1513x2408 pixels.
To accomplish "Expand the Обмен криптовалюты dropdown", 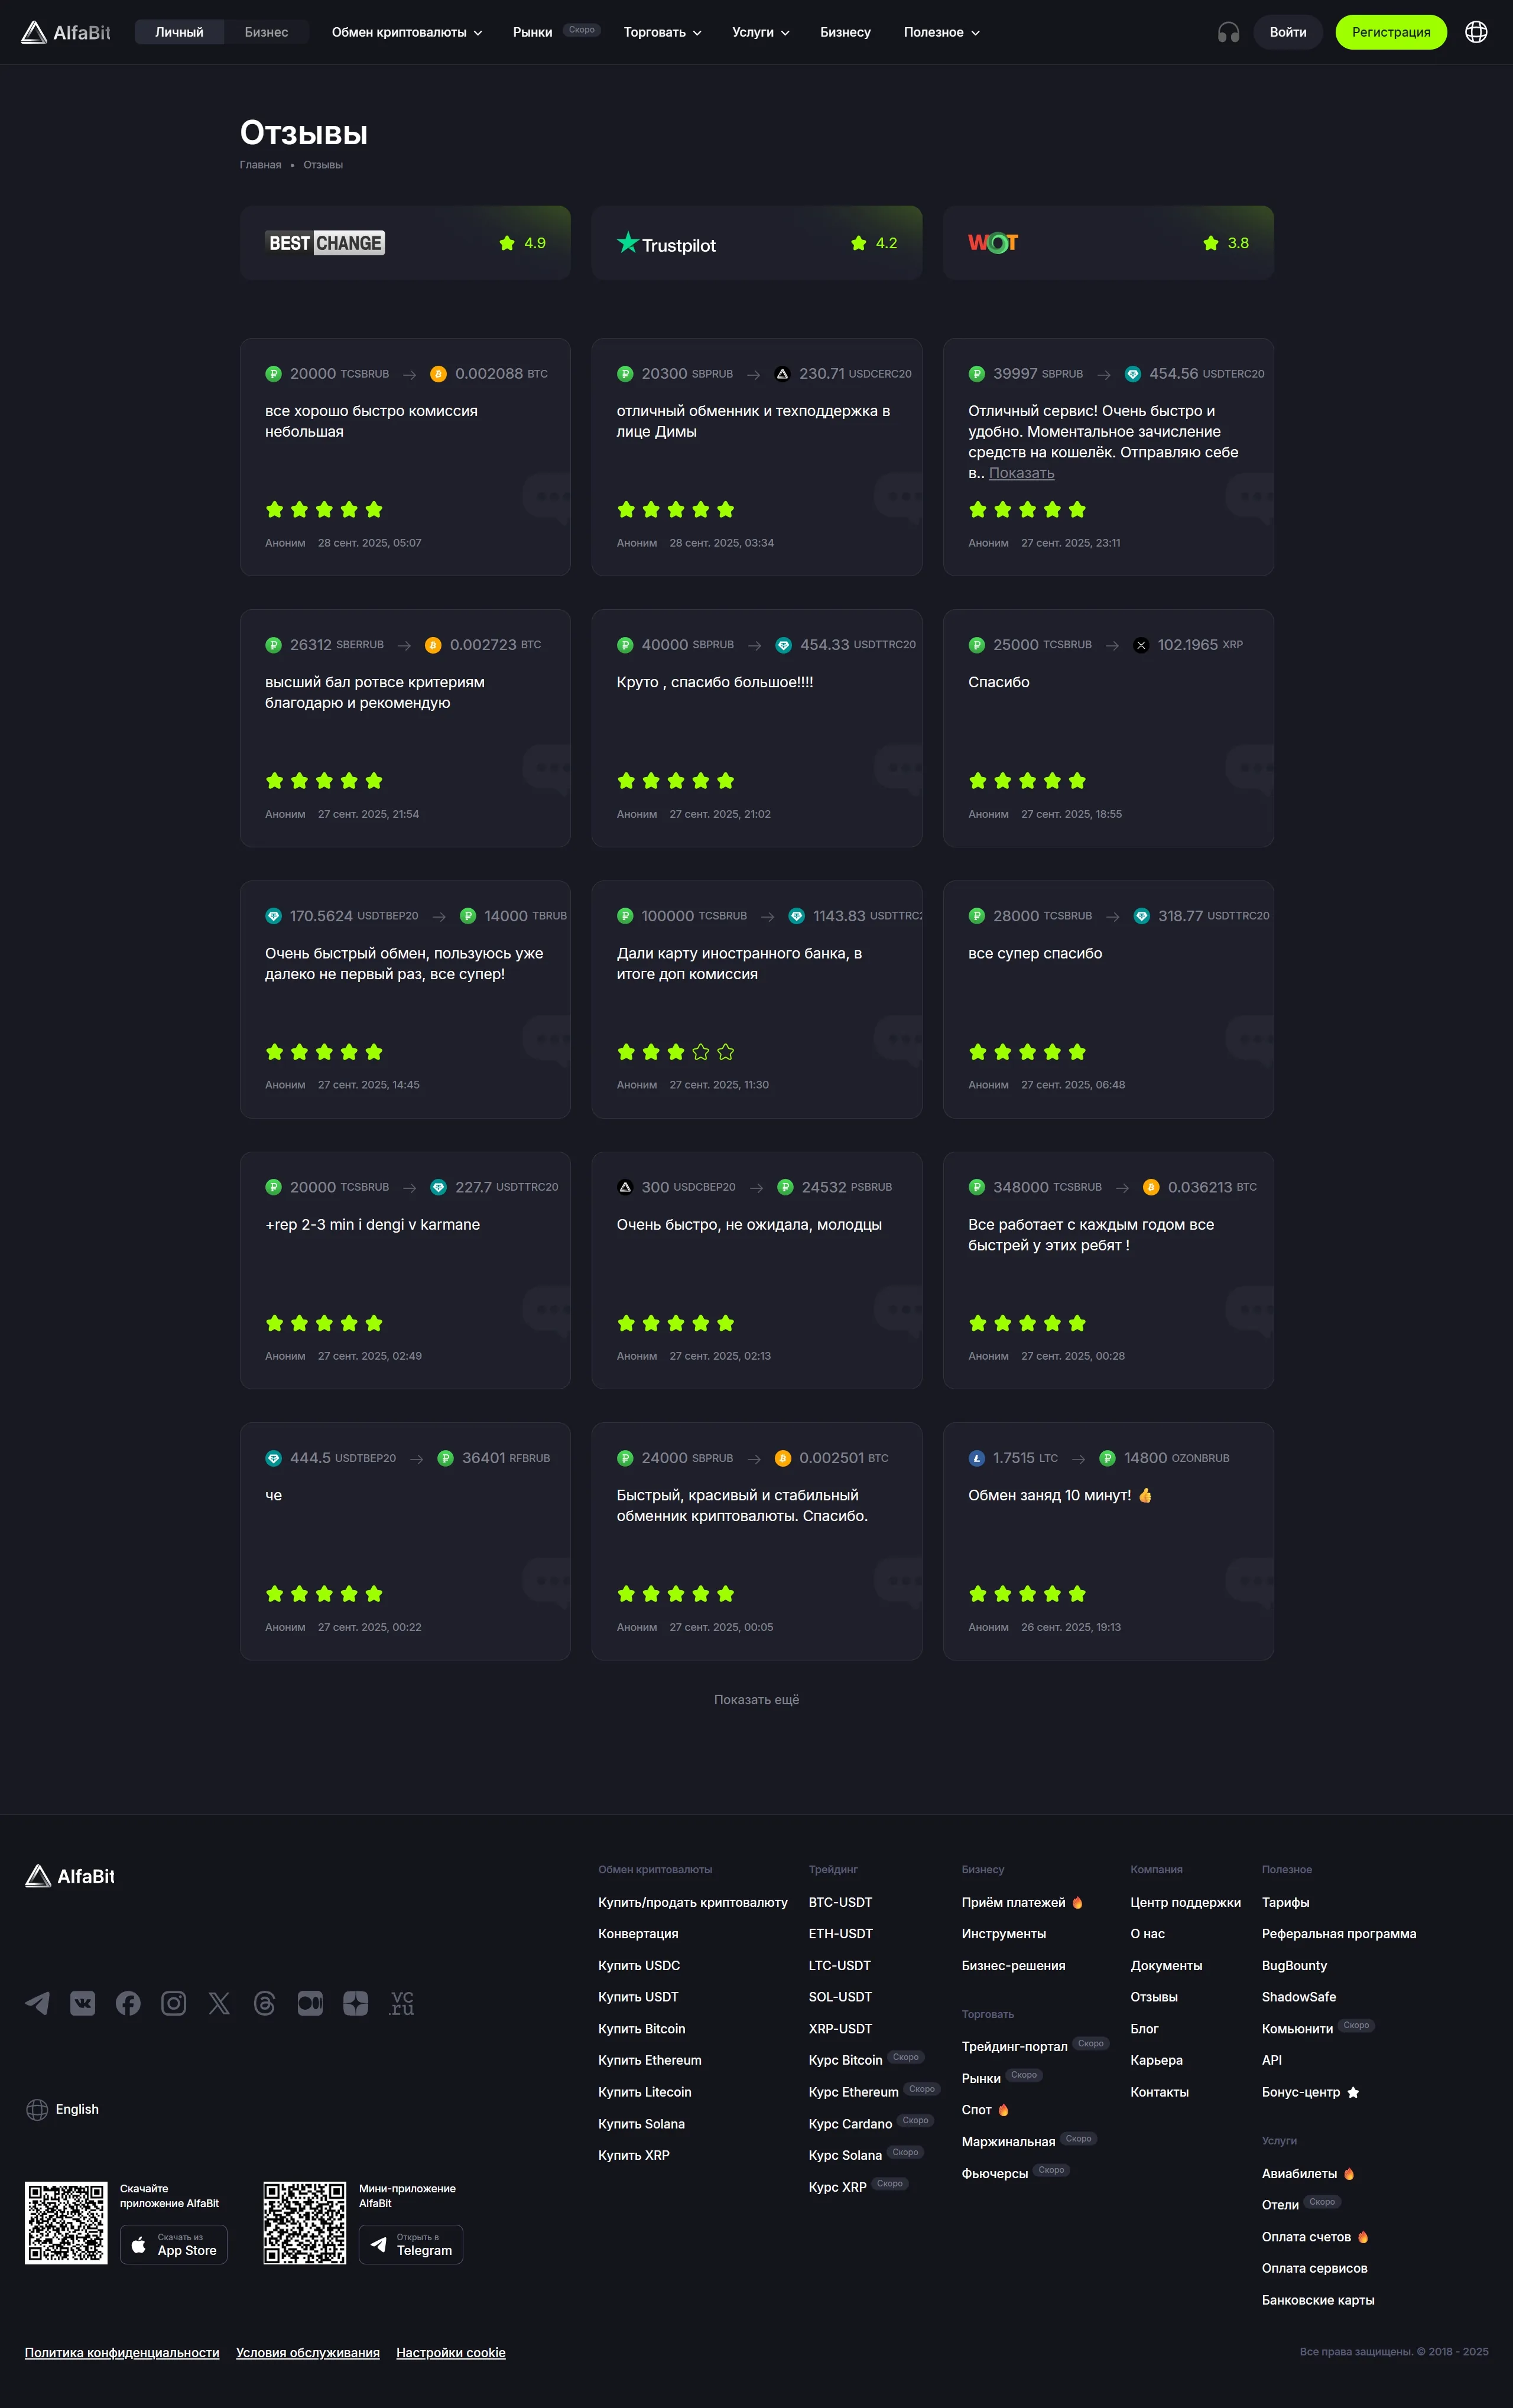I will (406, 32).
